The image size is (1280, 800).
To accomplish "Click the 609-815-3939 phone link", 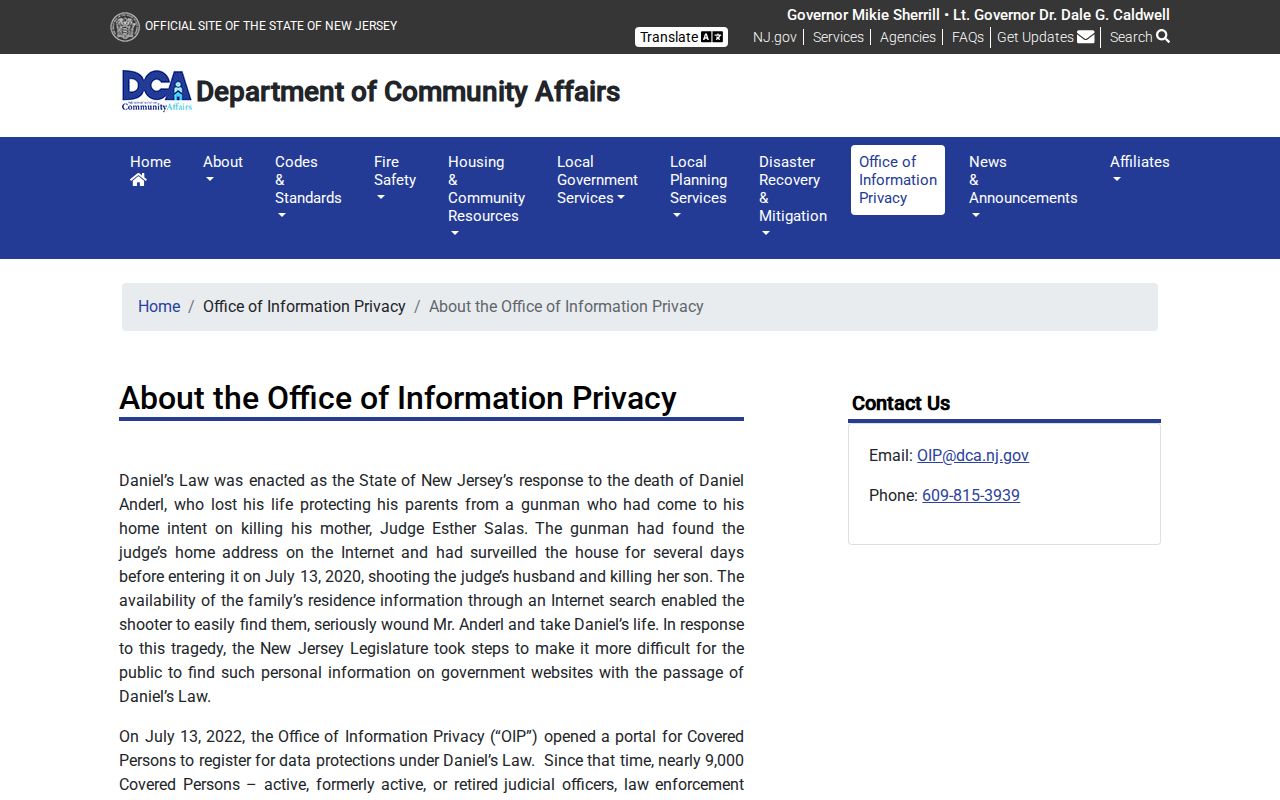I will [971, 496].
